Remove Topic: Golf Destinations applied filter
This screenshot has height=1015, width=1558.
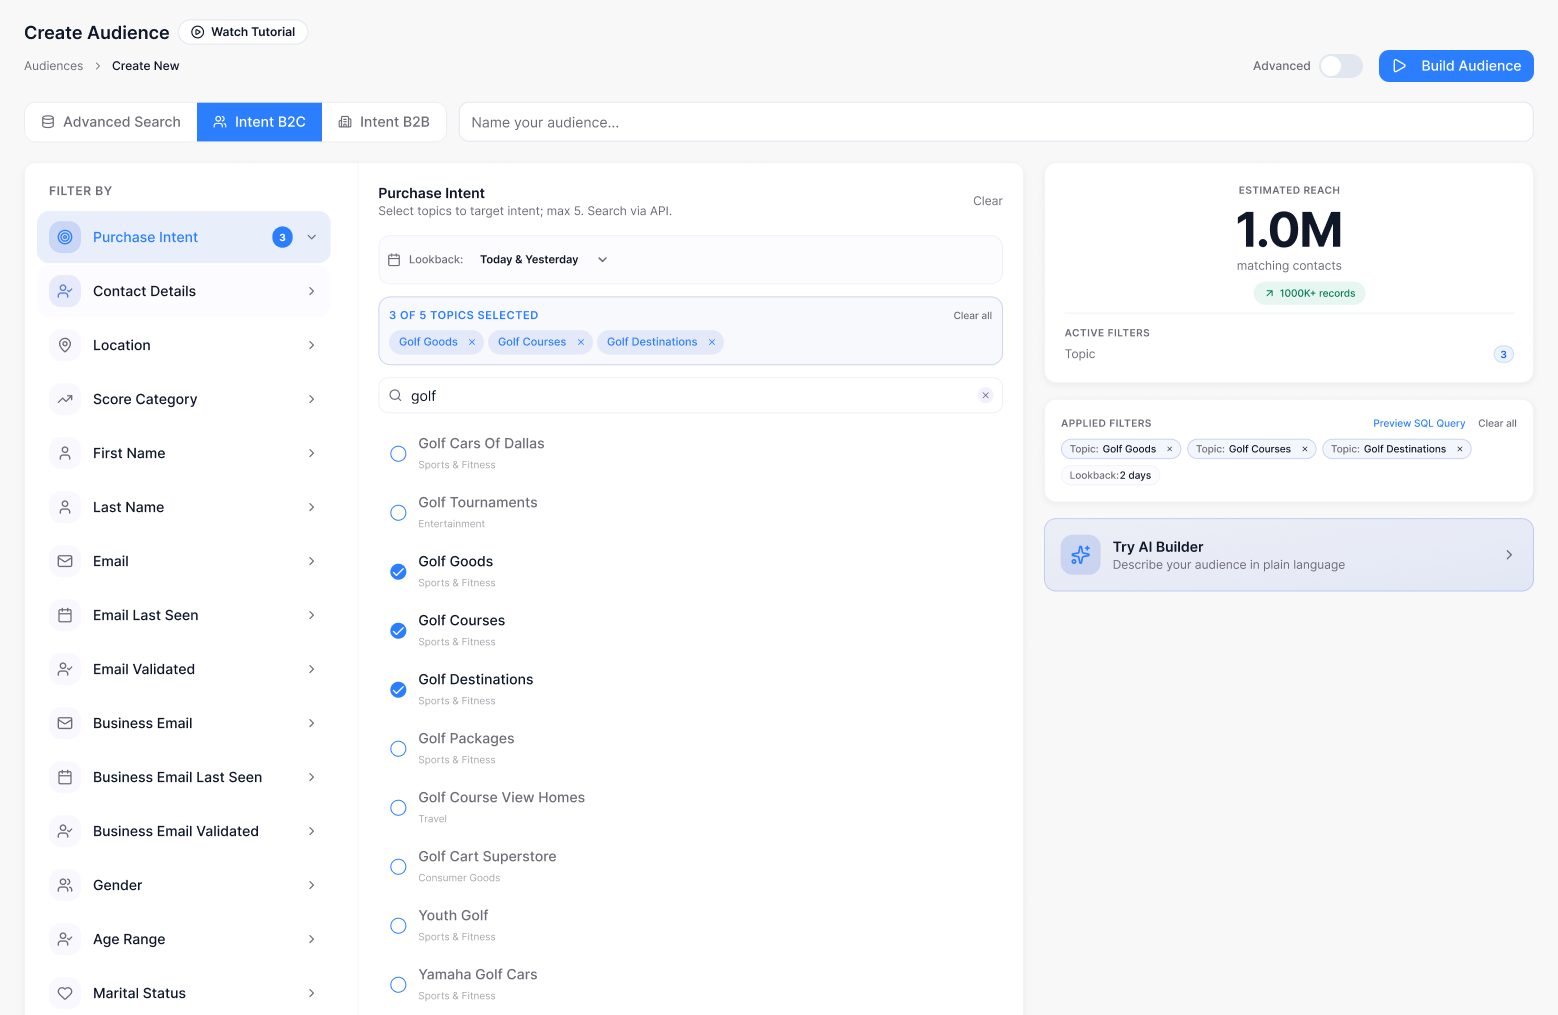tap(1460, 449)
